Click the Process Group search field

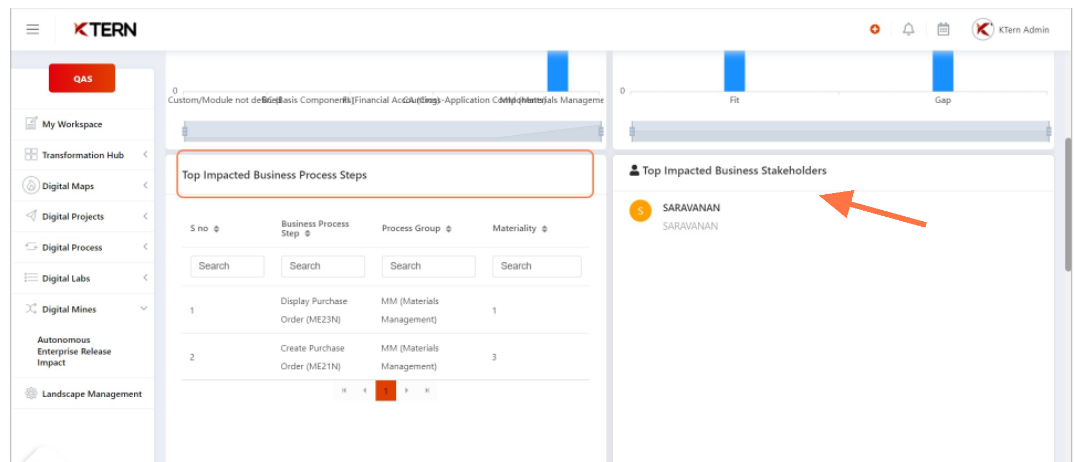pyautogui.click(x=428, y=266)
